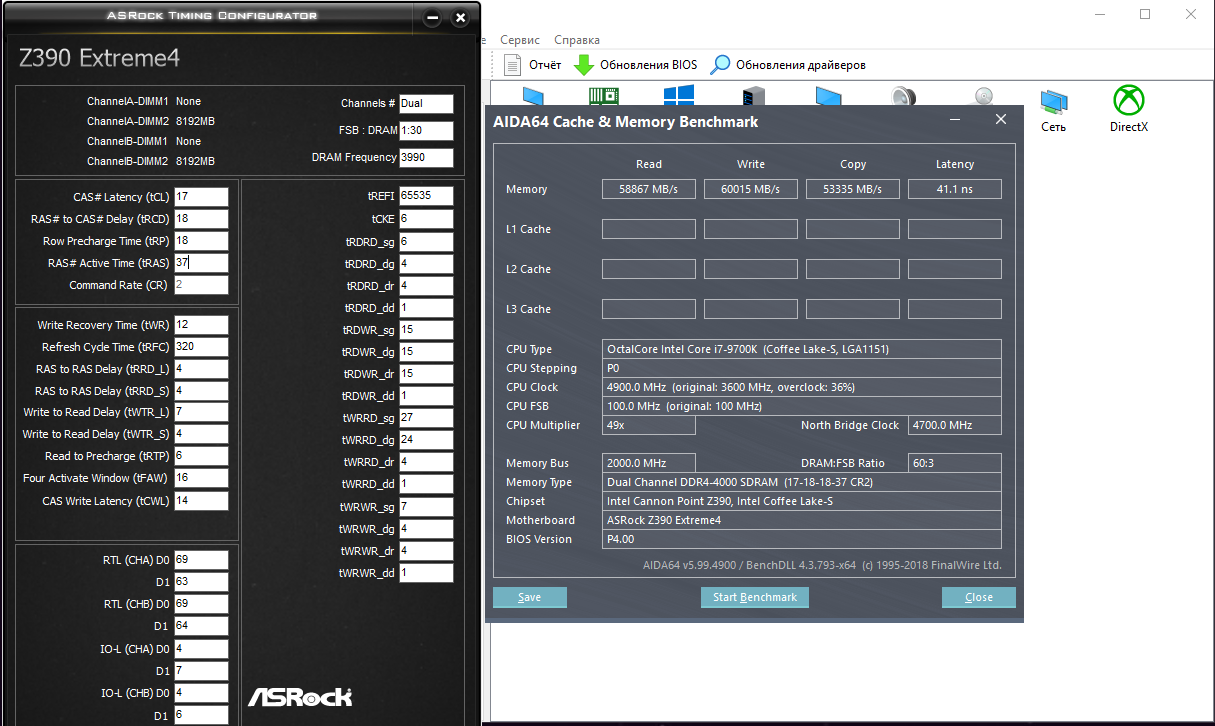Click the tRRD_S field
This screenshot has height=726, width=1215.
pyautogui.click(x=201, y=391)
